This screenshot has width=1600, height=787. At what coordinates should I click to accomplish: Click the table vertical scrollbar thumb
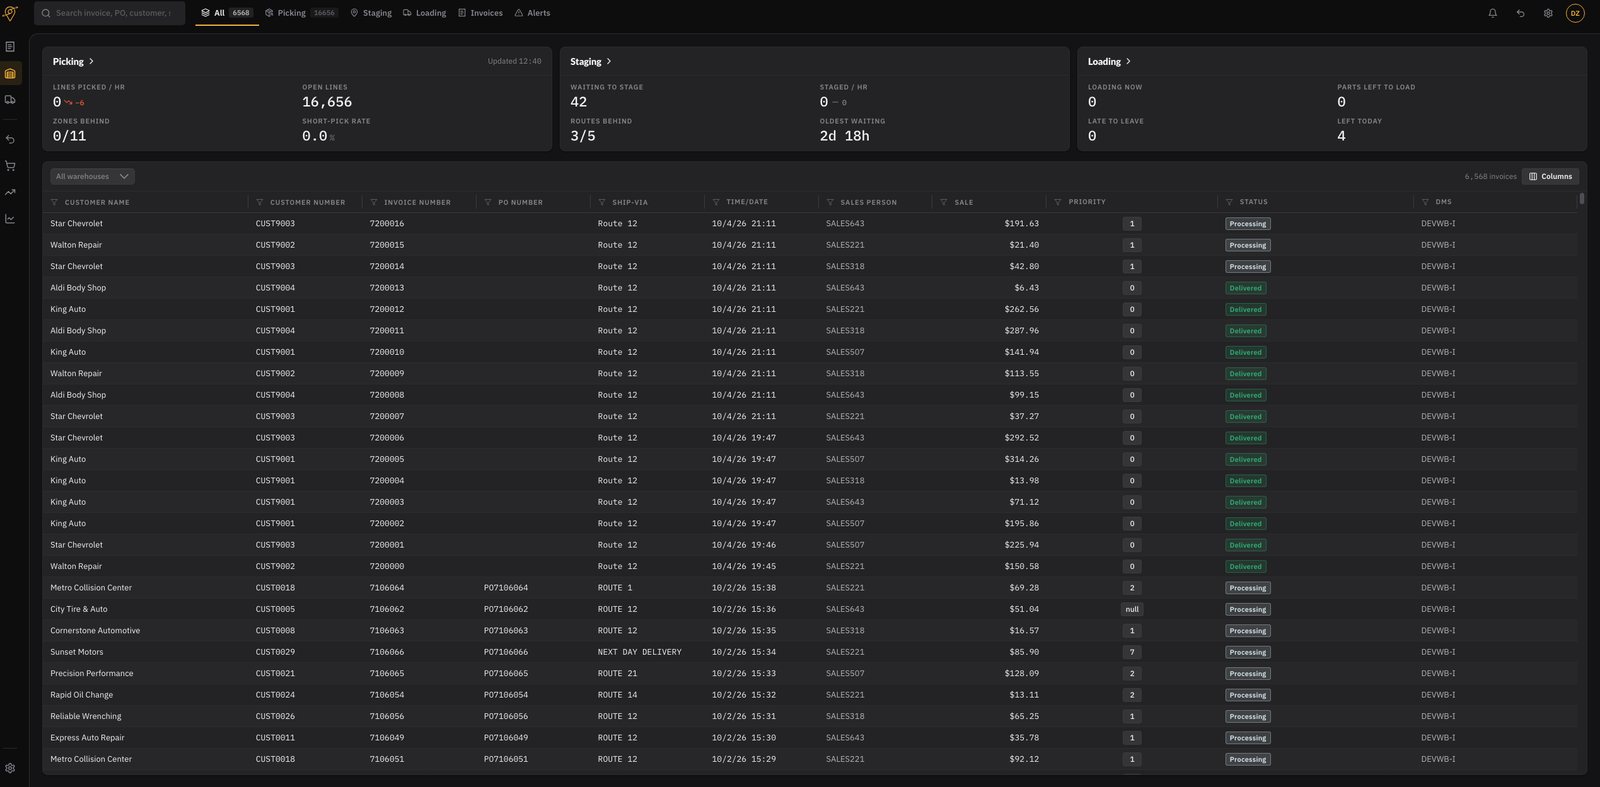pos(1581,199)
